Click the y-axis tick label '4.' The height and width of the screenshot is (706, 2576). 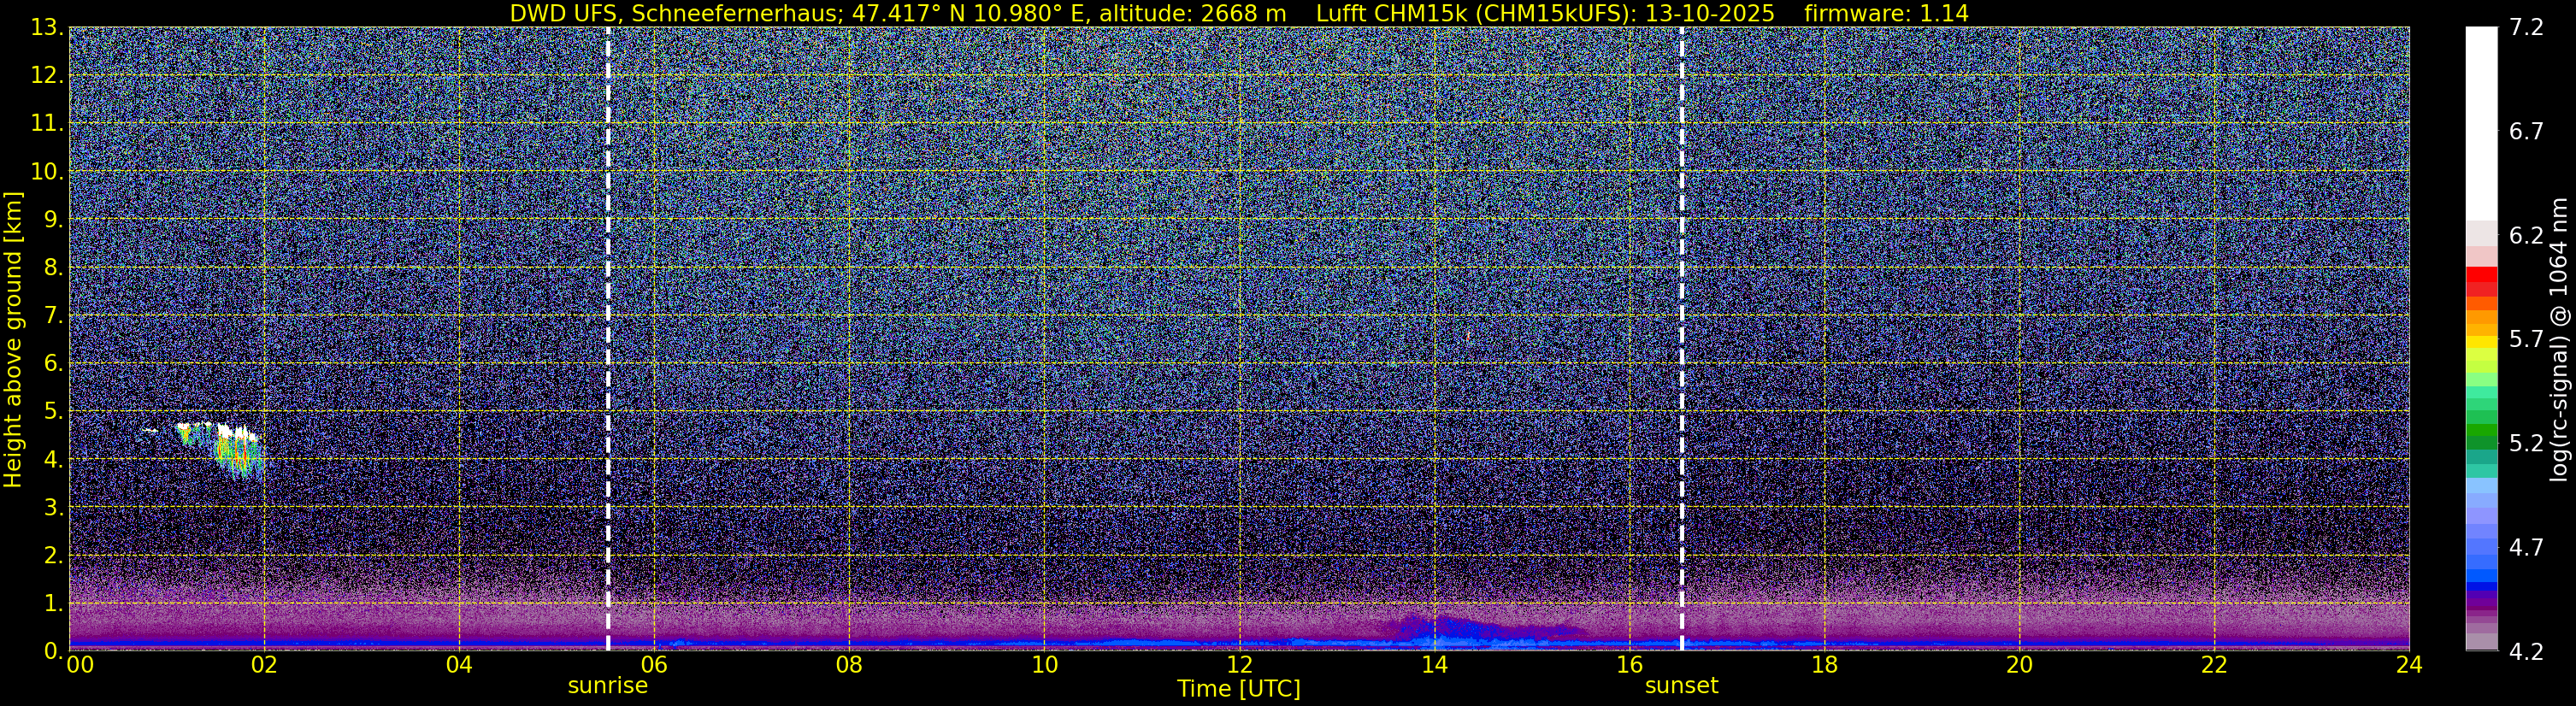(53, 460)
